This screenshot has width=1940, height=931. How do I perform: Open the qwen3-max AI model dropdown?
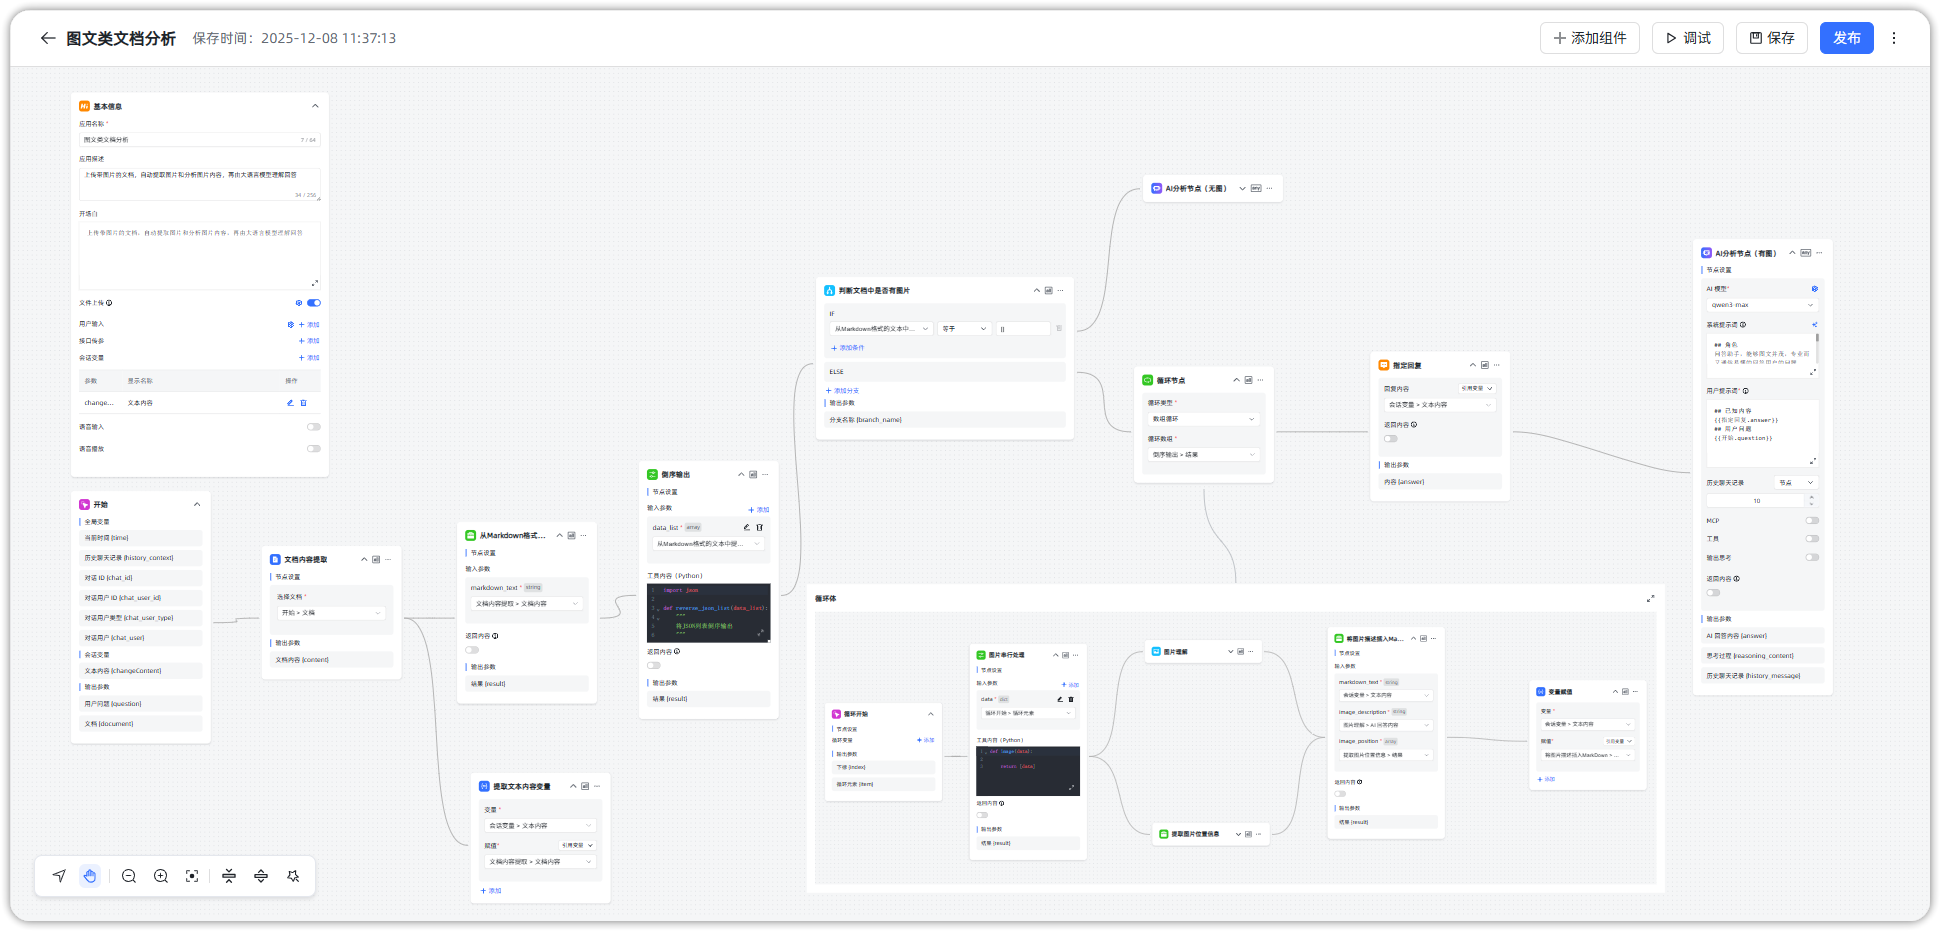[x=1760, y=305]
